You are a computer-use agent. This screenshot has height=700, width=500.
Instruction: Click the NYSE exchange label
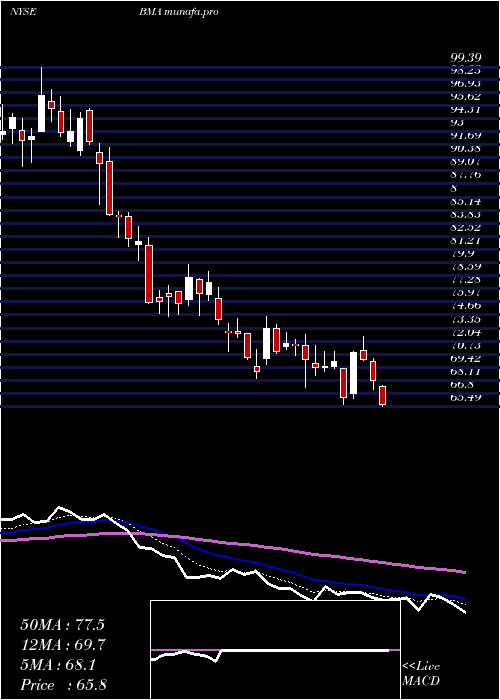coord(23,12)
